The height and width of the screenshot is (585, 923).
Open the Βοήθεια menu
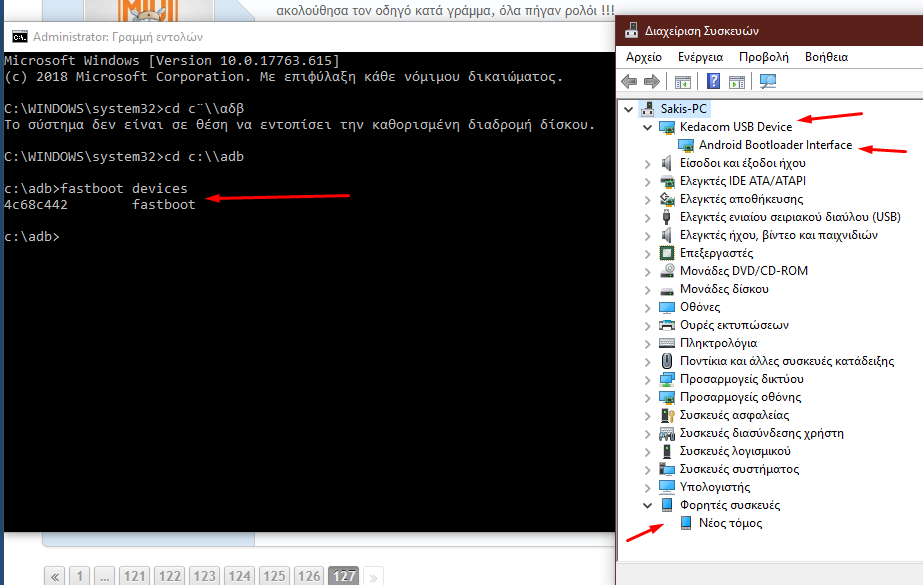click(826, 57)
